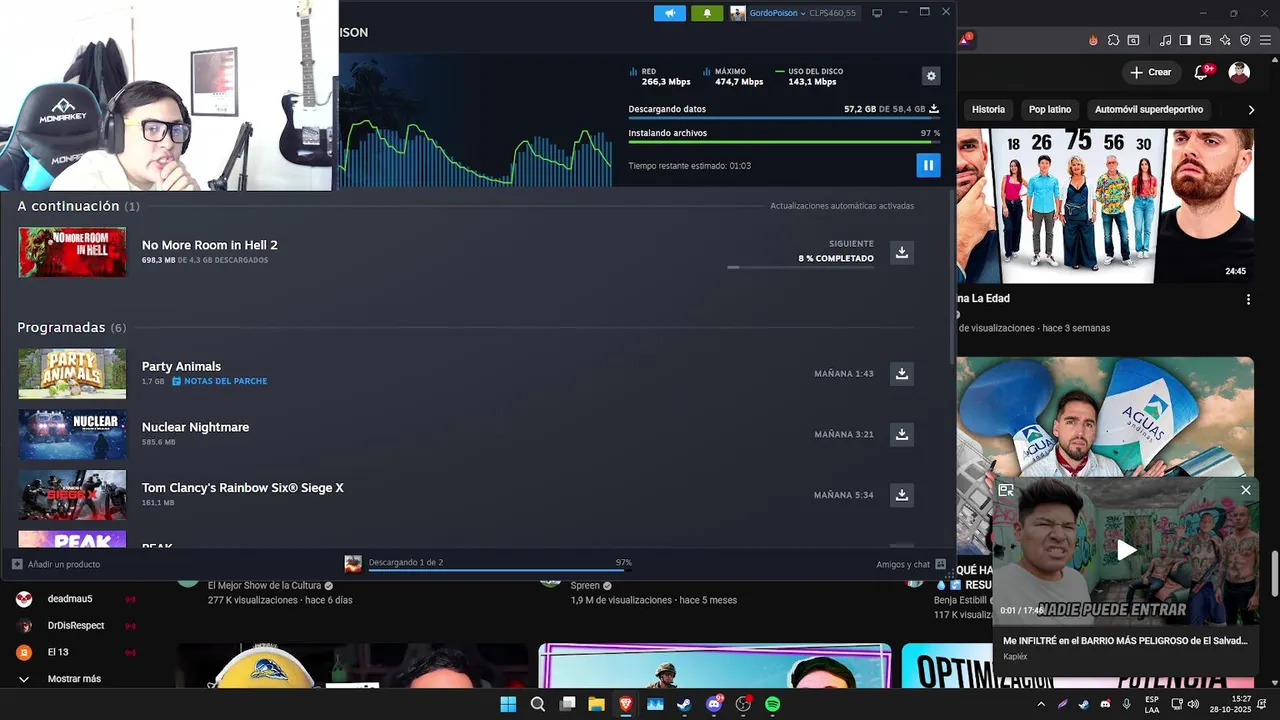This screenshot has height=720, width=1280.
Task: Switch to Steam in the taskbar
Action: [684, 704]
